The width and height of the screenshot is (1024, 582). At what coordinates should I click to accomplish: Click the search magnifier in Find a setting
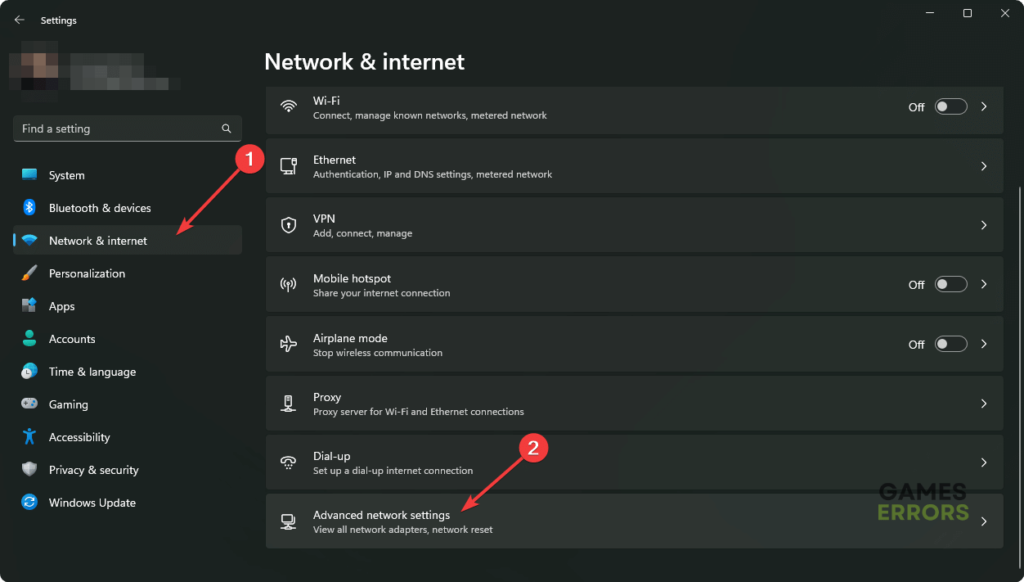(x=227, y=128)
